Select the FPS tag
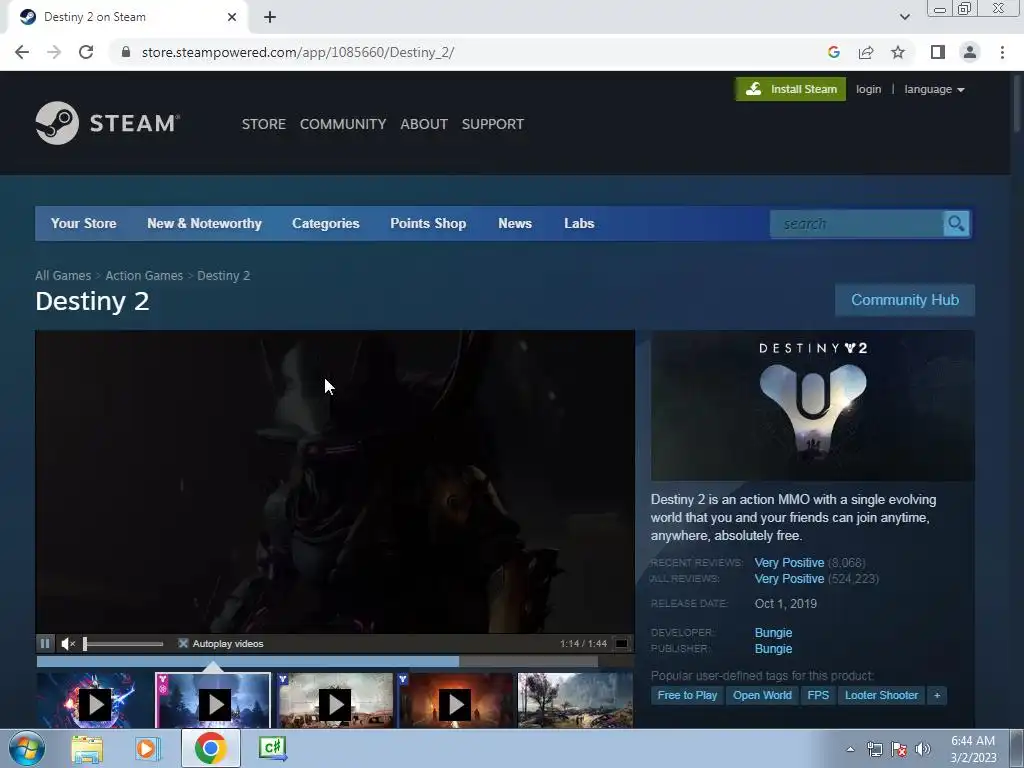 pyautogui.click(x=818, y=696)
